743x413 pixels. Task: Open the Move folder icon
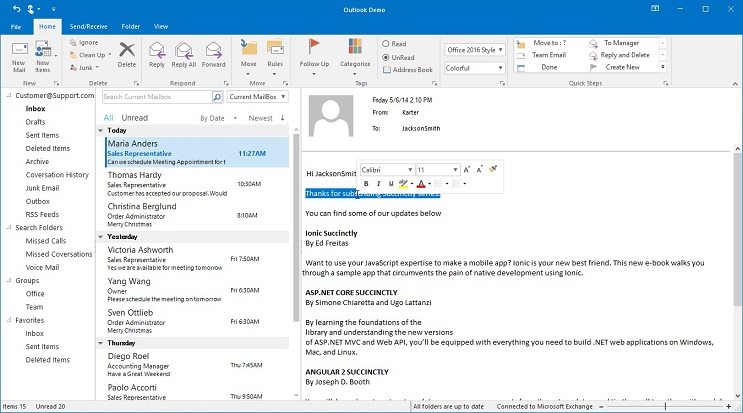pos(248,48)
